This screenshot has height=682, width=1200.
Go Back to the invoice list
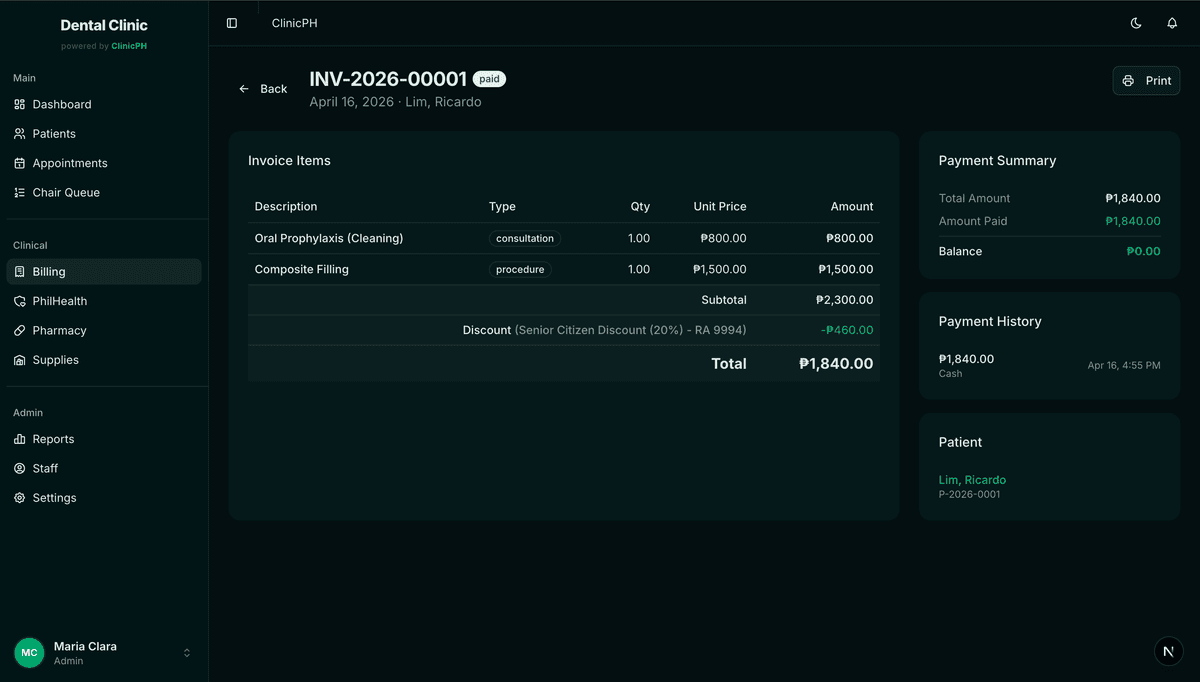pyautogui.click(x=263, y=89)
